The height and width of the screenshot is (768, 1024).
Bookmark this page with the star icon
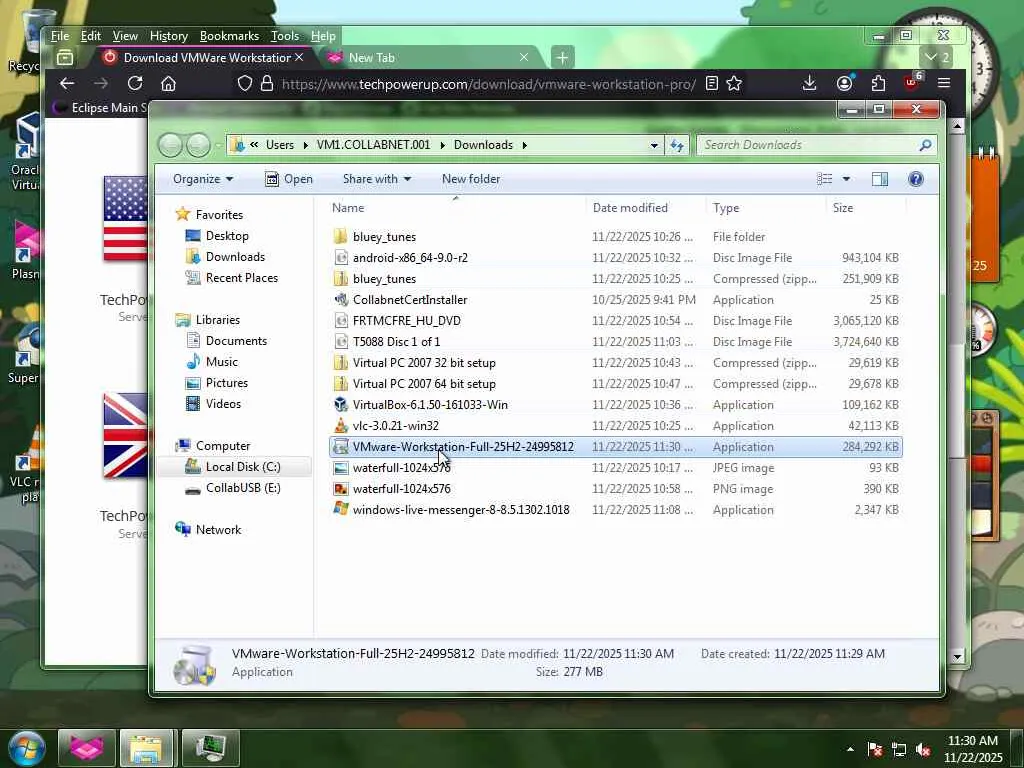coord(734,84)
